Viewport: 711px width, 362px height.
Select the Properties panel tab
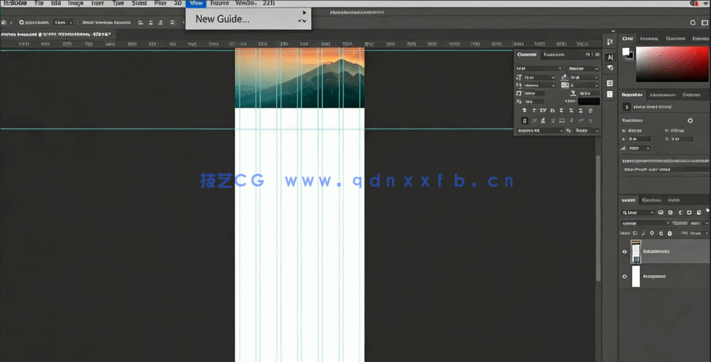click(633, 95)
